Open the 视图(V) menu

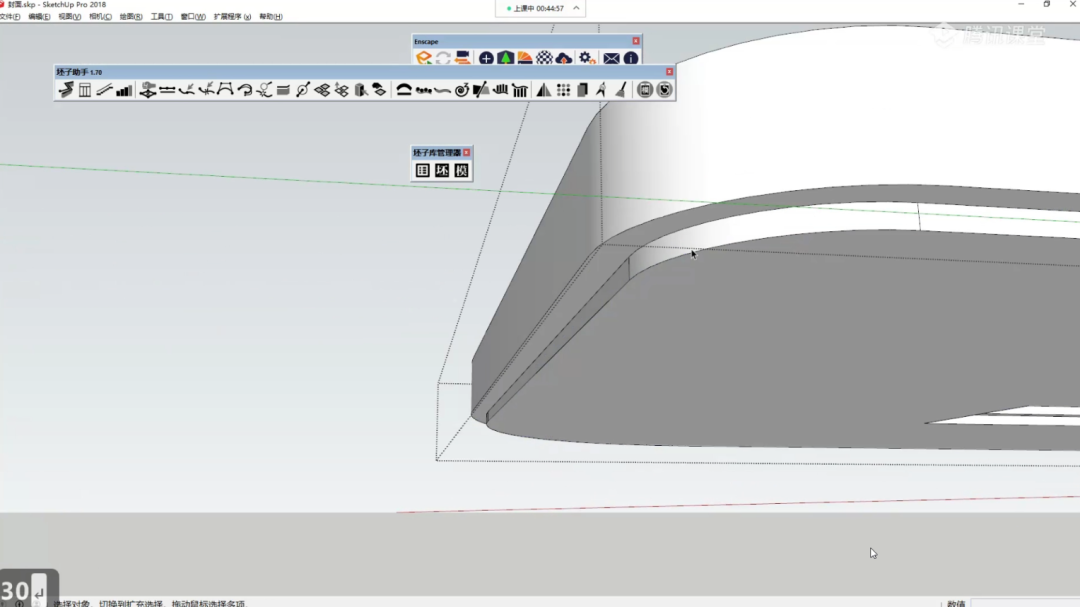(70, 17)
